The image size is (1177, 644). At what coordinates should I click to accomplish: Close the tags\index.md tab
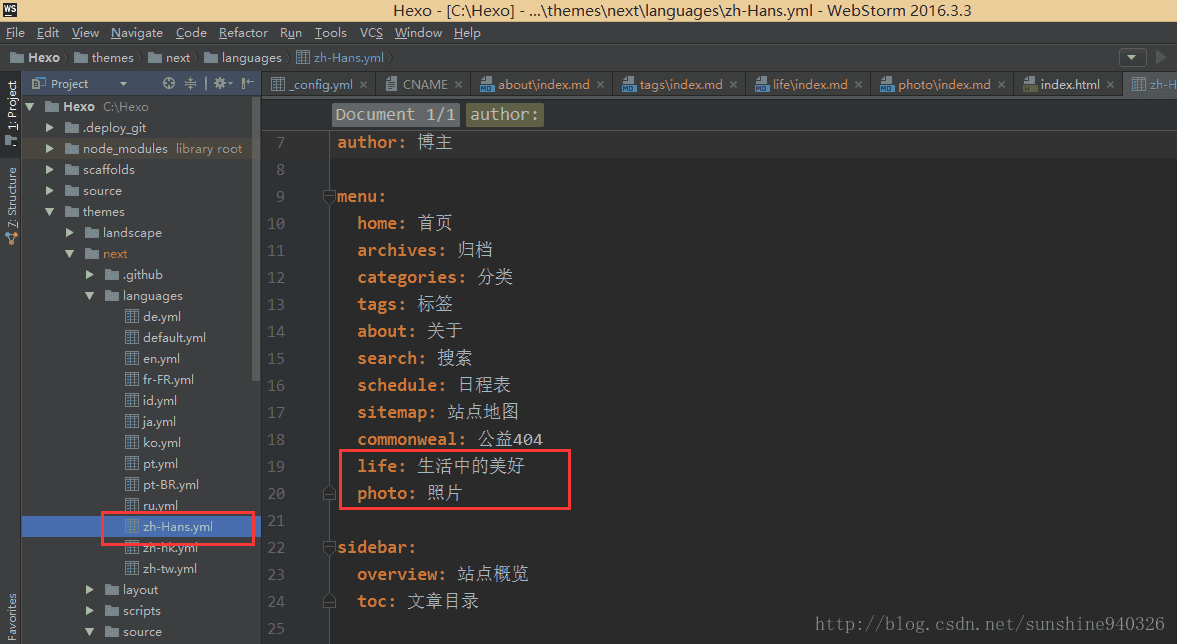(x=733, y=85)
